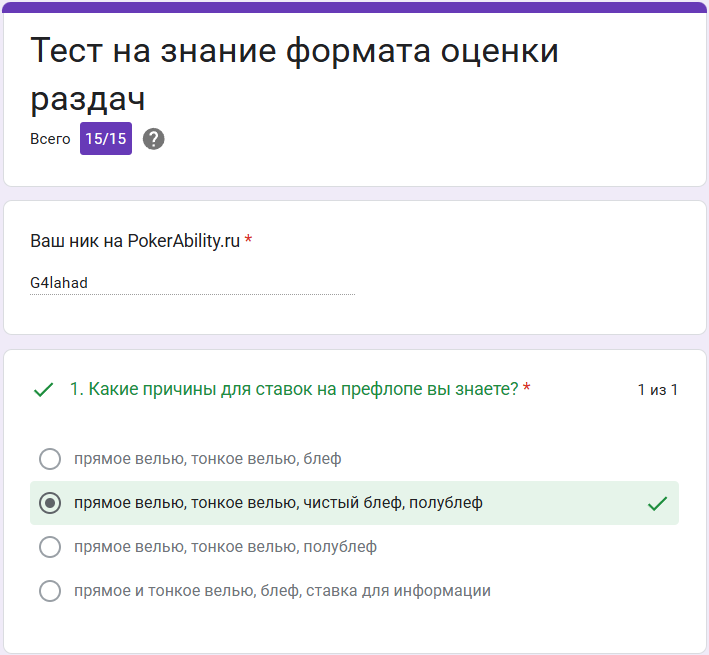Select radio ending with 'чистый блеф, полублеф'
This screenshot has width=709, height=655.
(x=50, y=503)
